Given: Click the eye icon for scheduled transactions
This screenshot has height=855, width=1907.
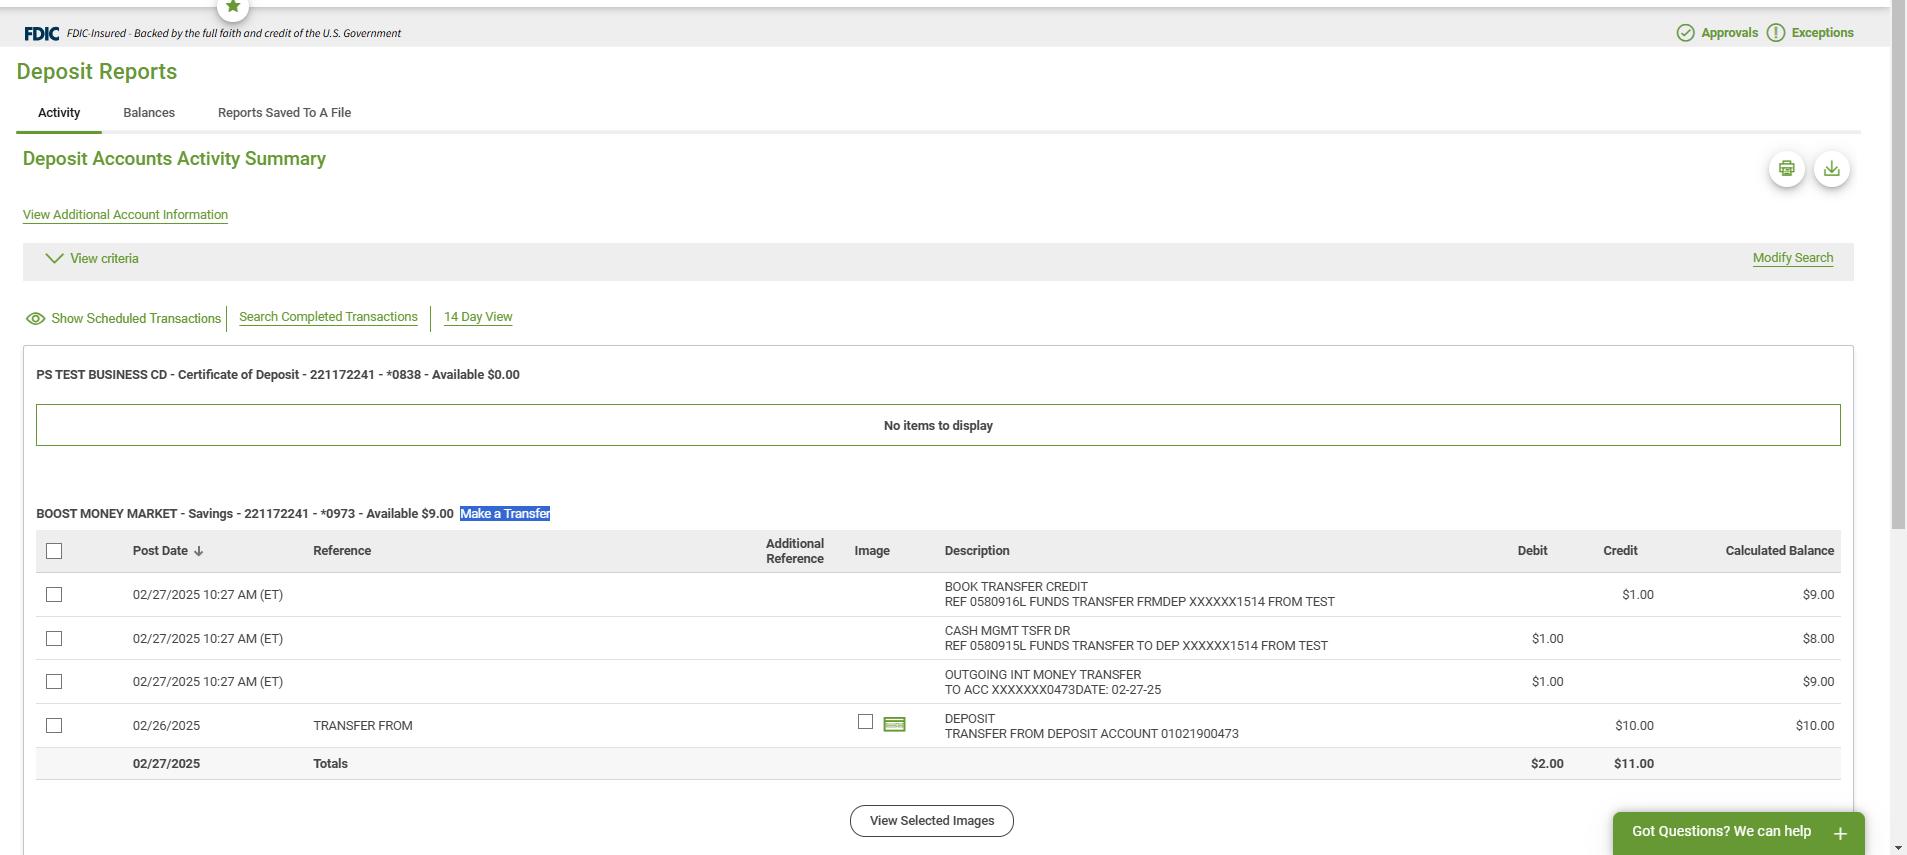Looking at the screenshot, I should [35, 319].
